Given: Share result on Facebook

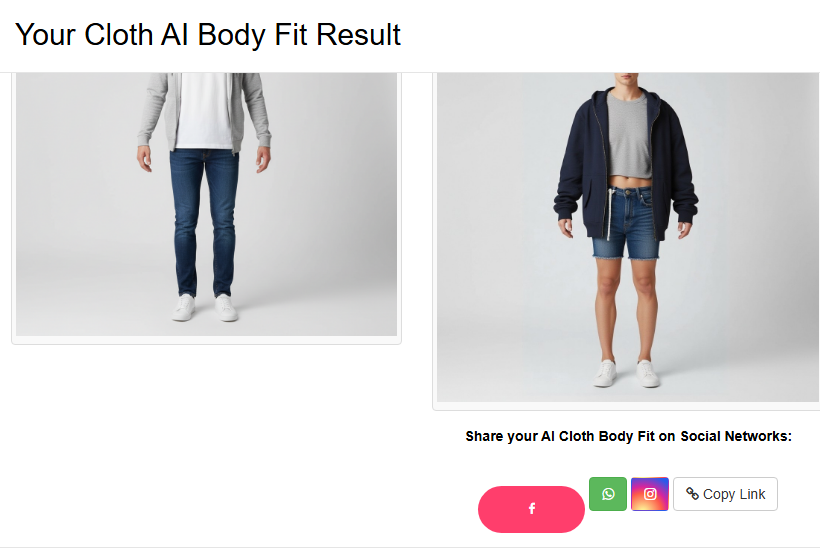Looking at the screenshot, I should click(531, 509).
